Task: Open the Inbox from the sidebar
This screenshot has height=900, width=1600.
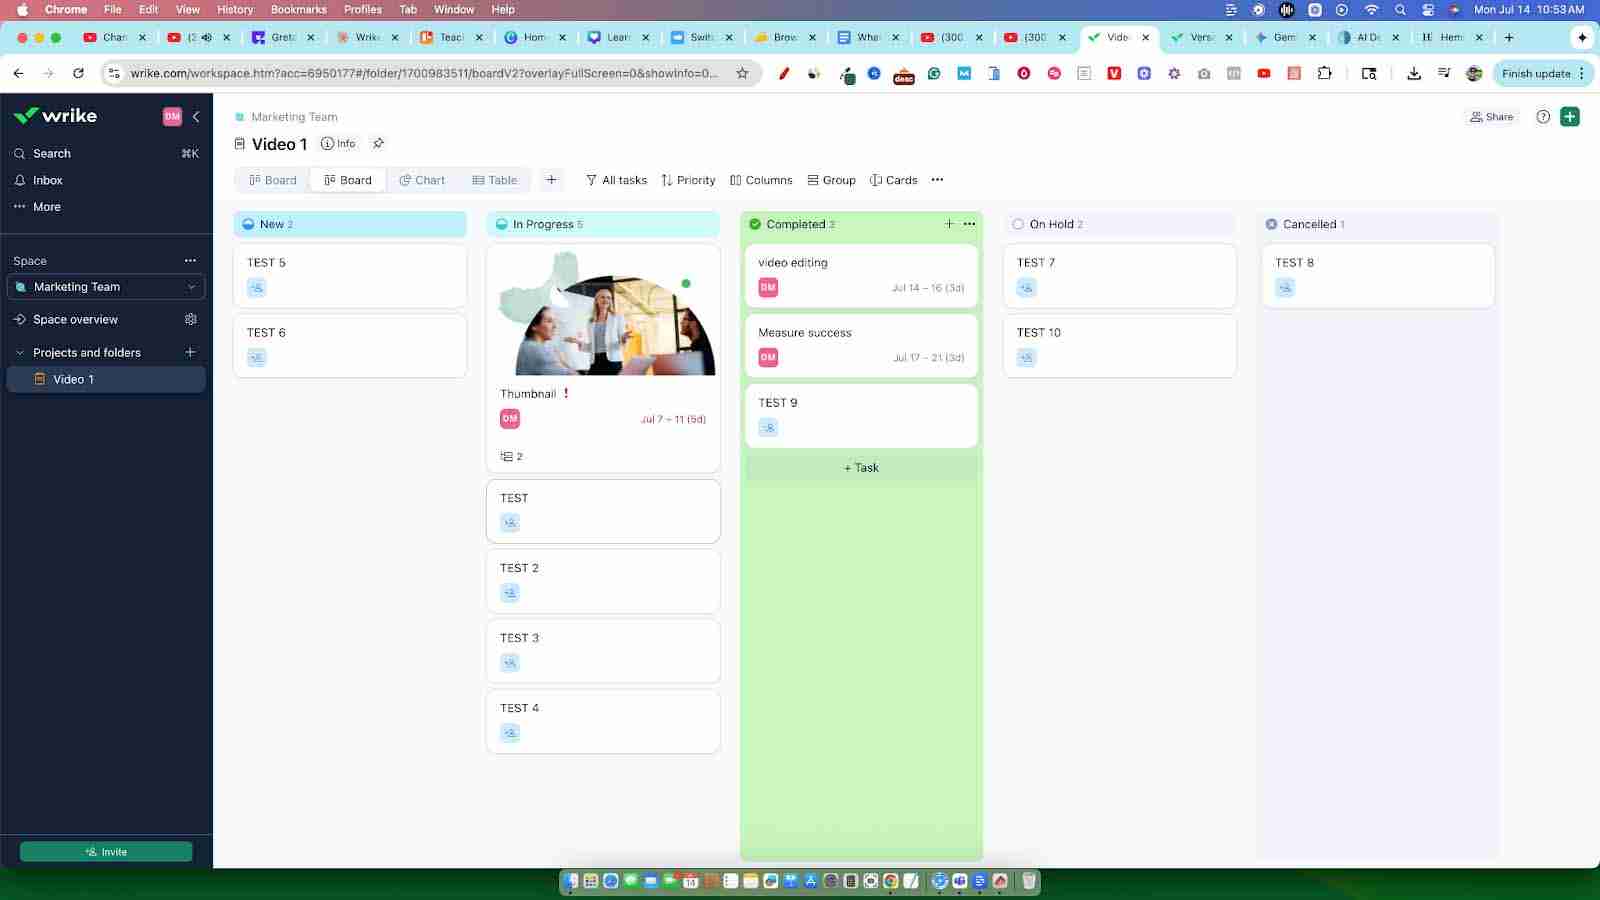Action: pyautogui.click(x=47, y=180)
